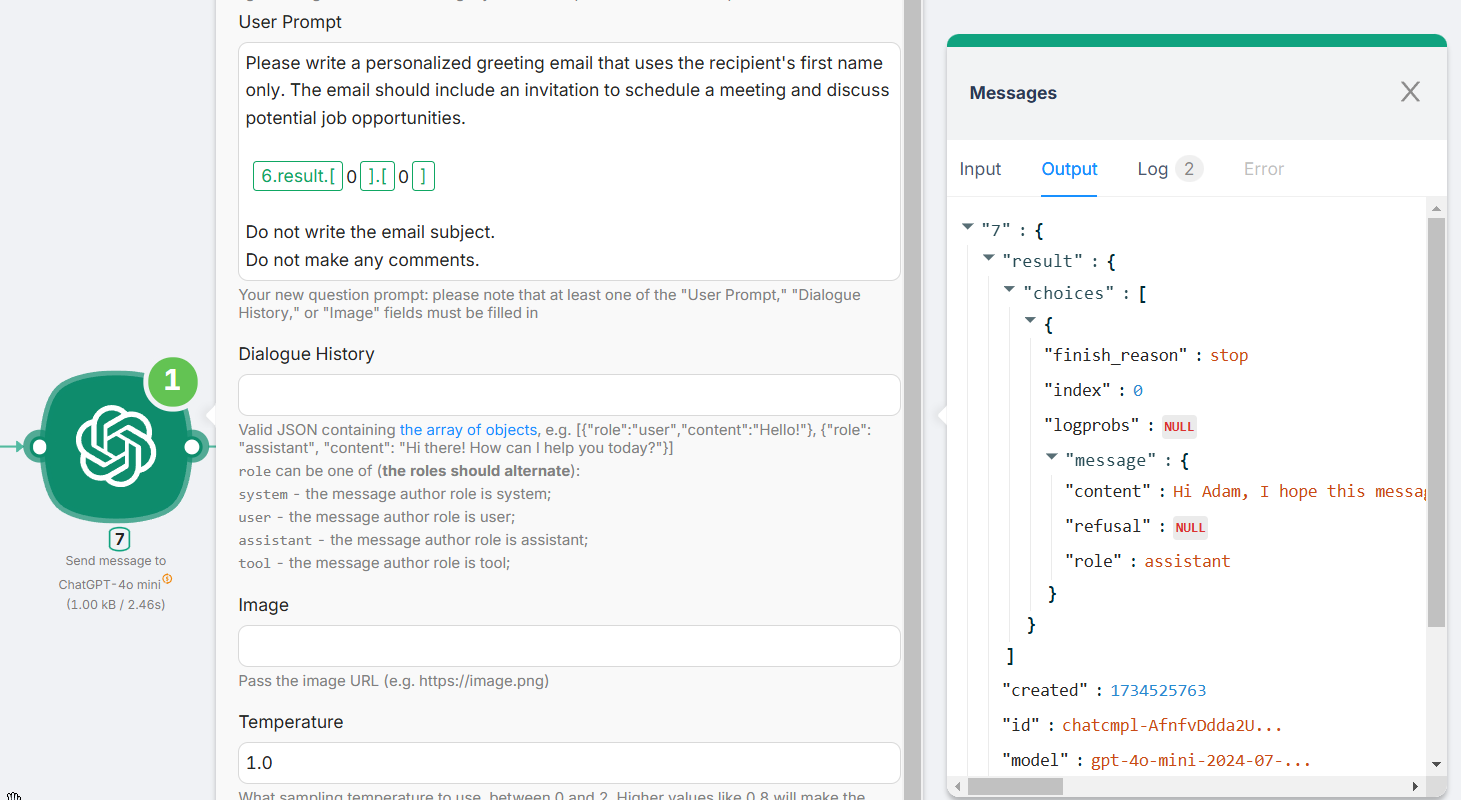This screenshot has height=800, width=1461.
Task: Collapse the "result" tree node
Action: (989, 259)
